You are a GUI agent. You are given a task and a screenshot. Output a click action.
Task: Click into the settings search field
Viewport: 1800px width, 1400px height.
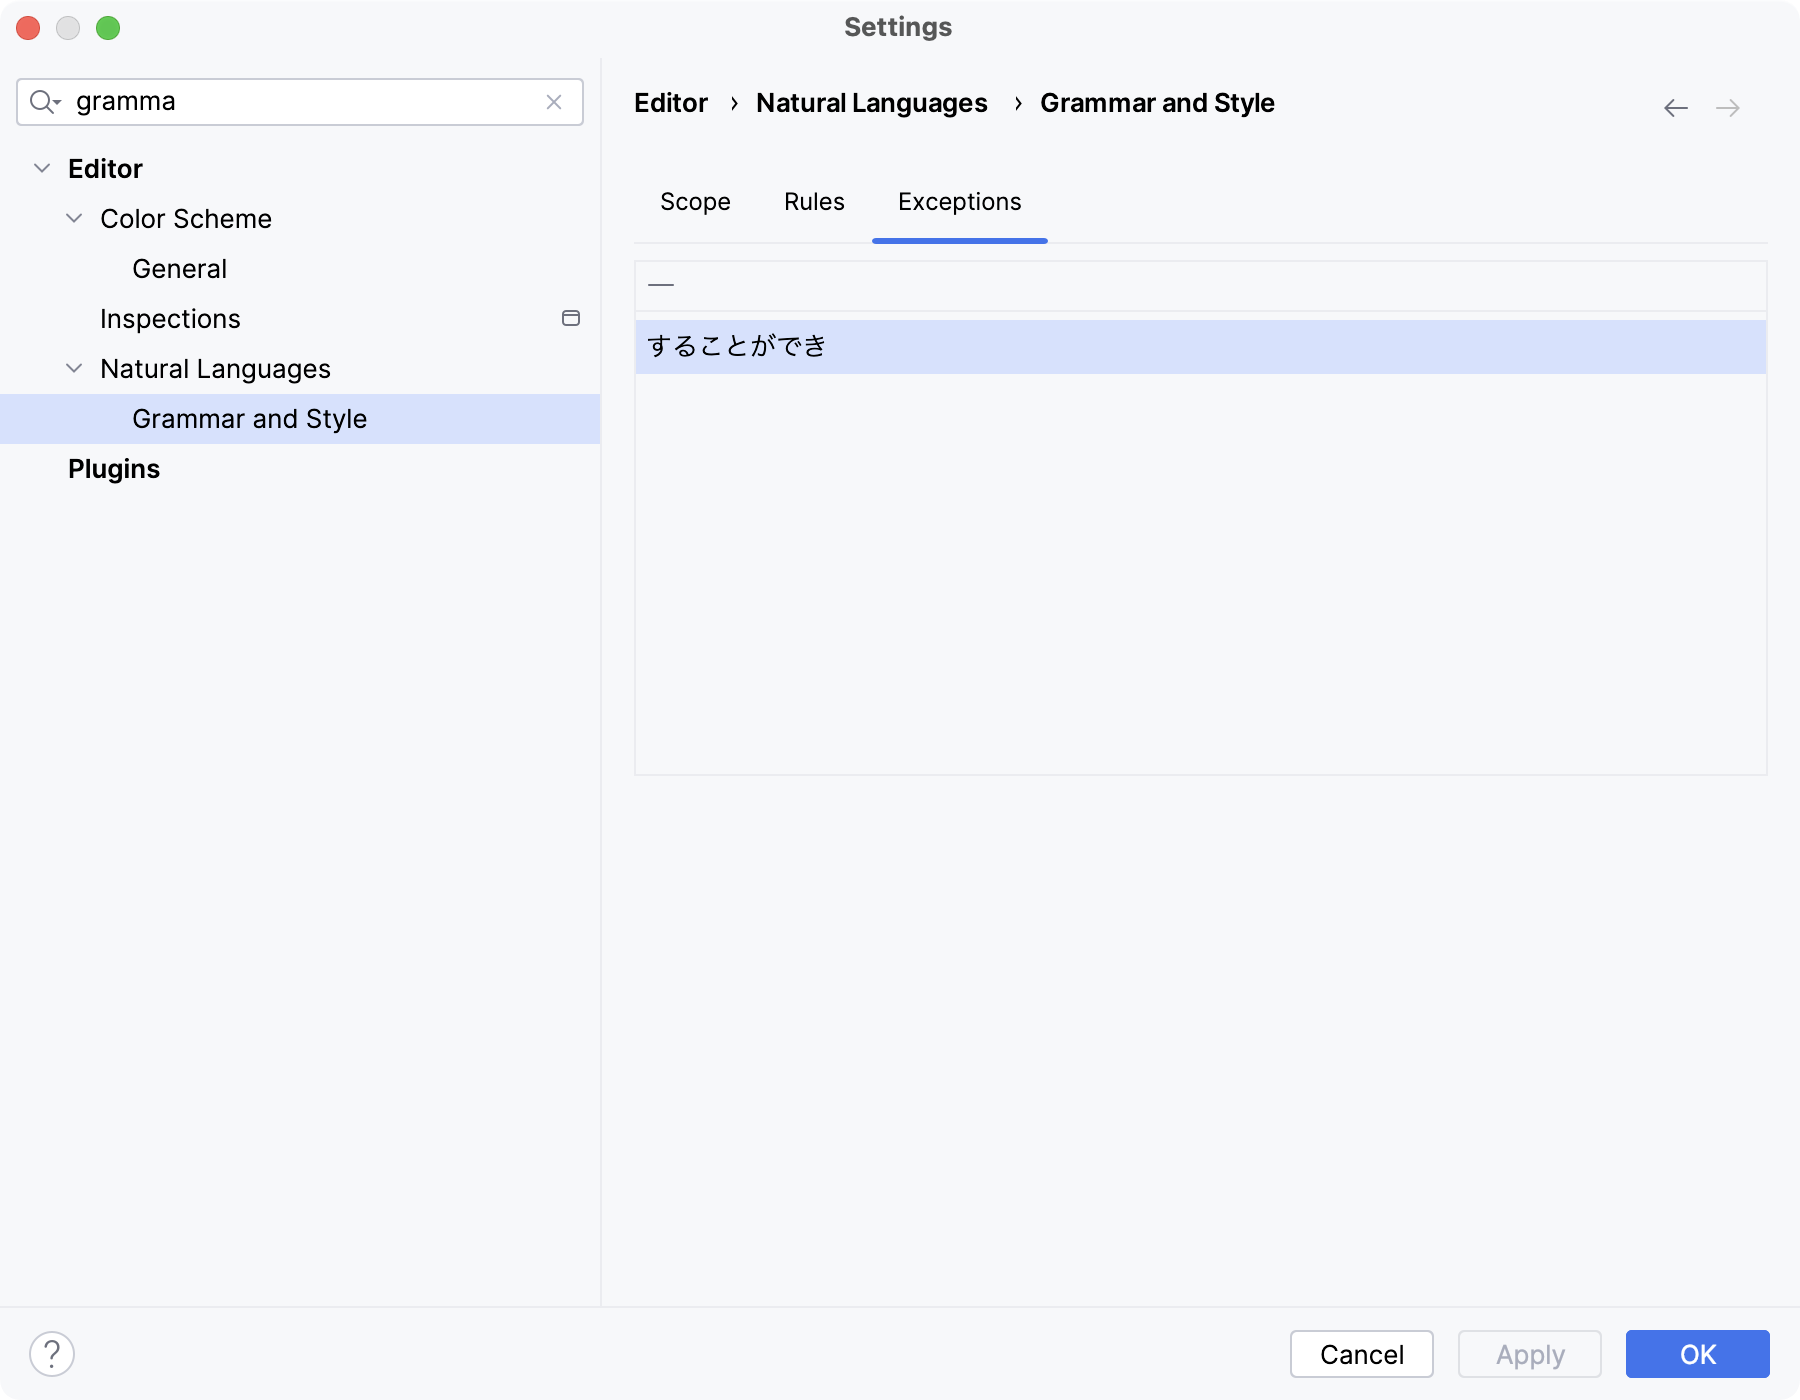pyautogui.click(x=300, y=102)
